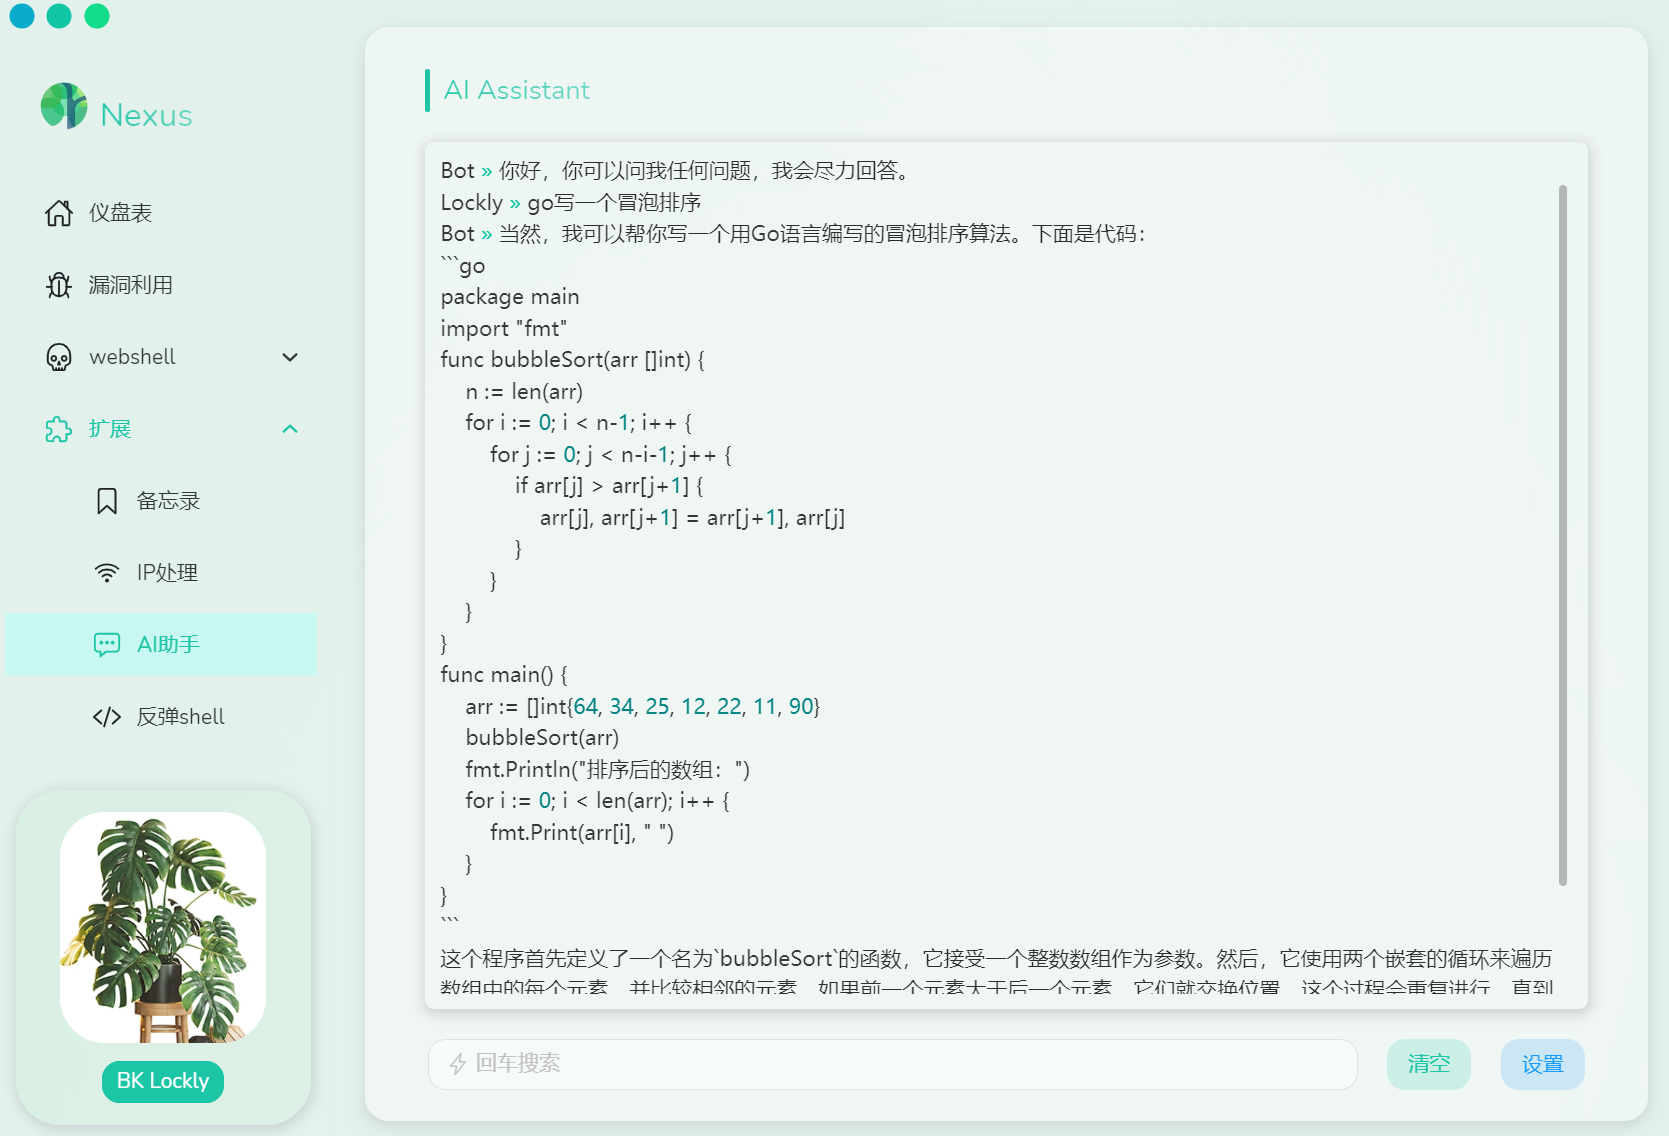Click 'if arr[j] > arr[j+1] {' line
The image size is (1669, 1136).
point(610,486)
